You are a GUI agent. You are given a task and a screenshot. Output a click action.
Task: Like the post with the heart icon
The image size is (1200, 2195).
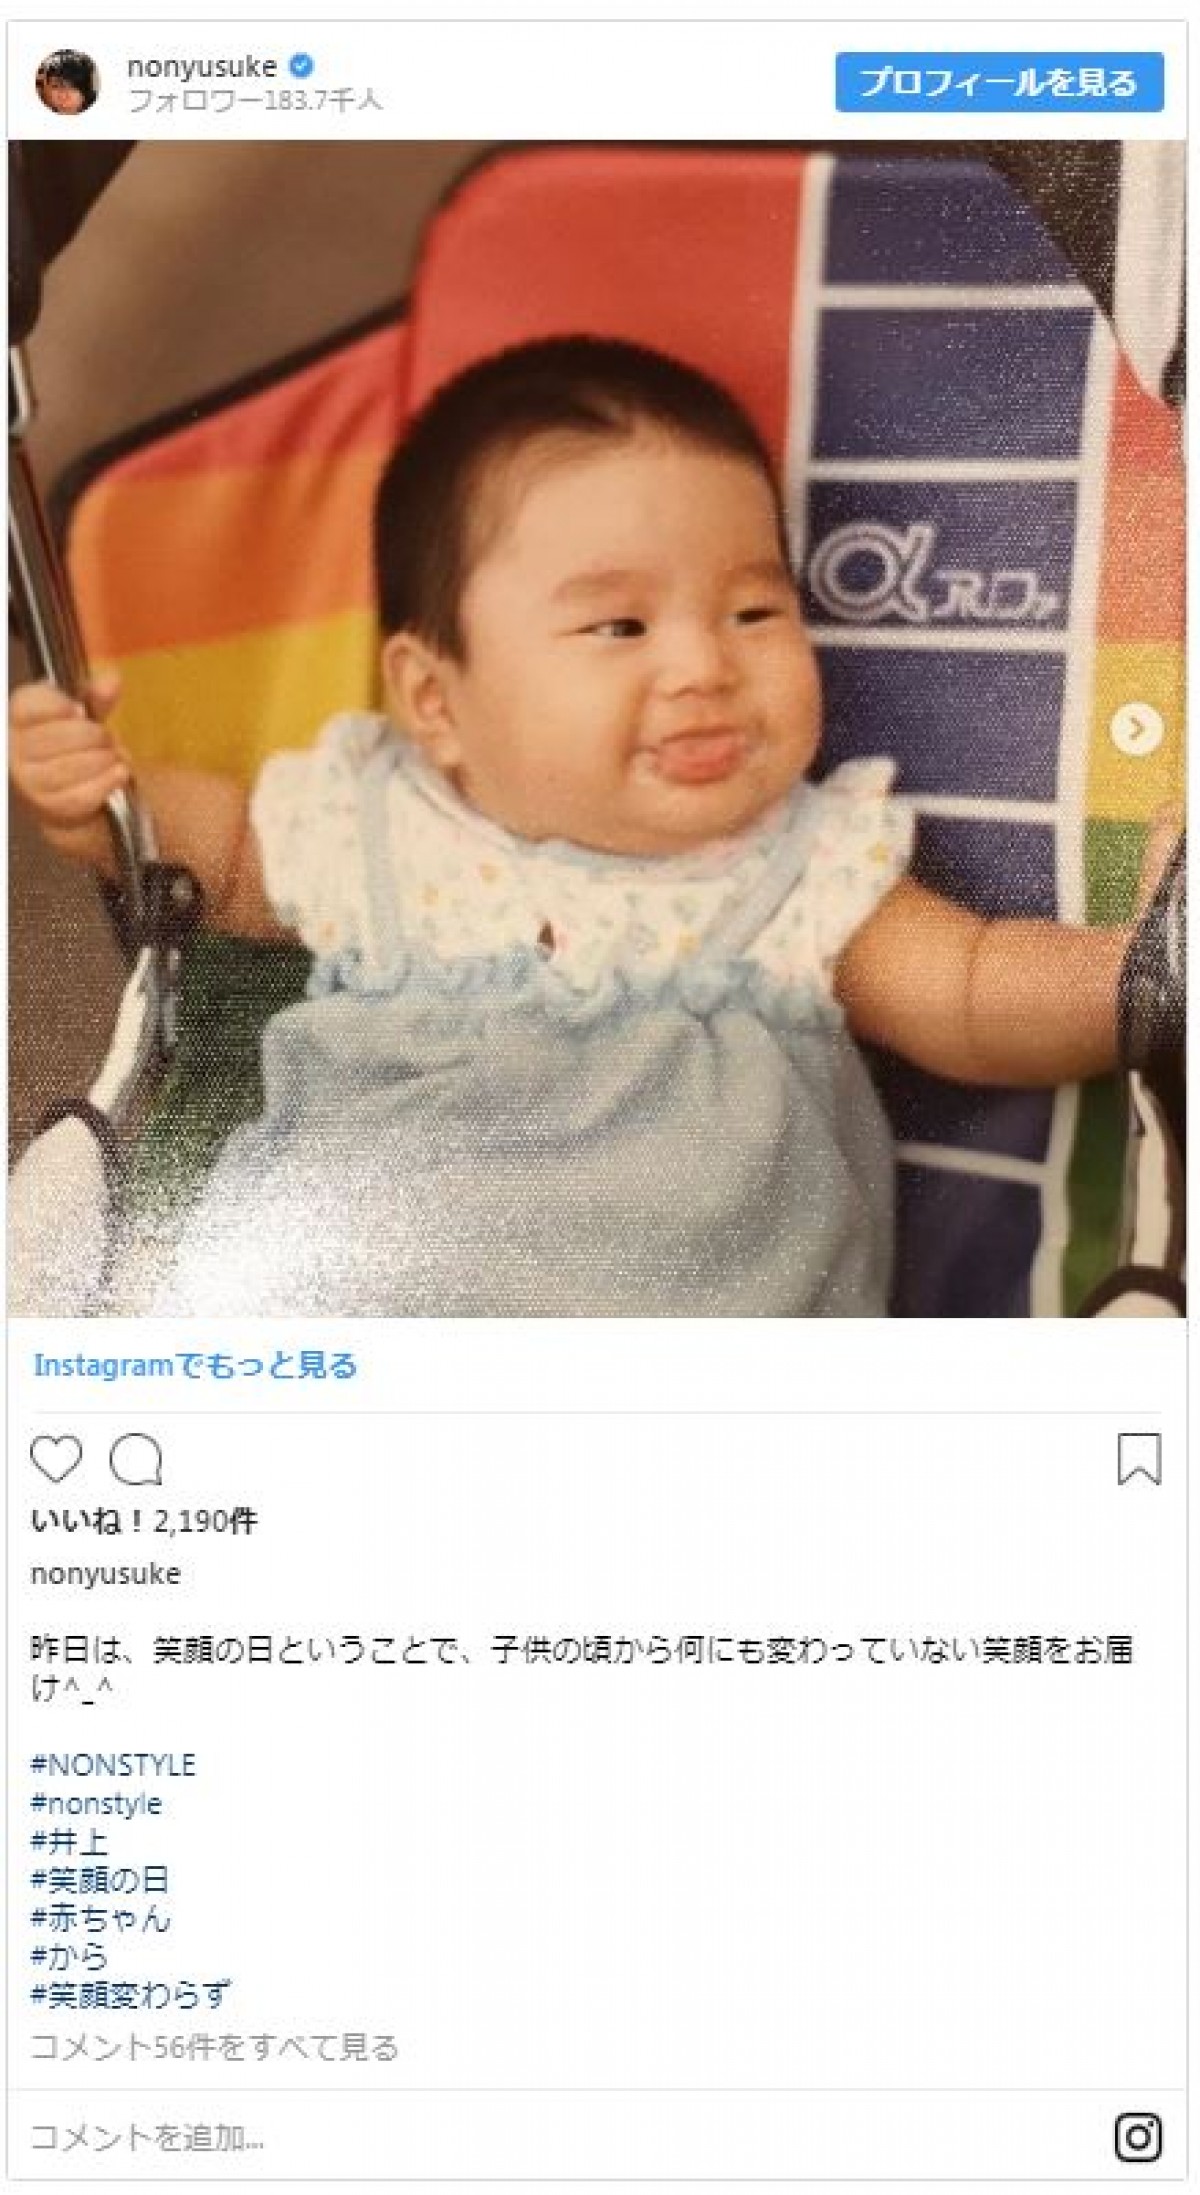tap(56, 1460)
